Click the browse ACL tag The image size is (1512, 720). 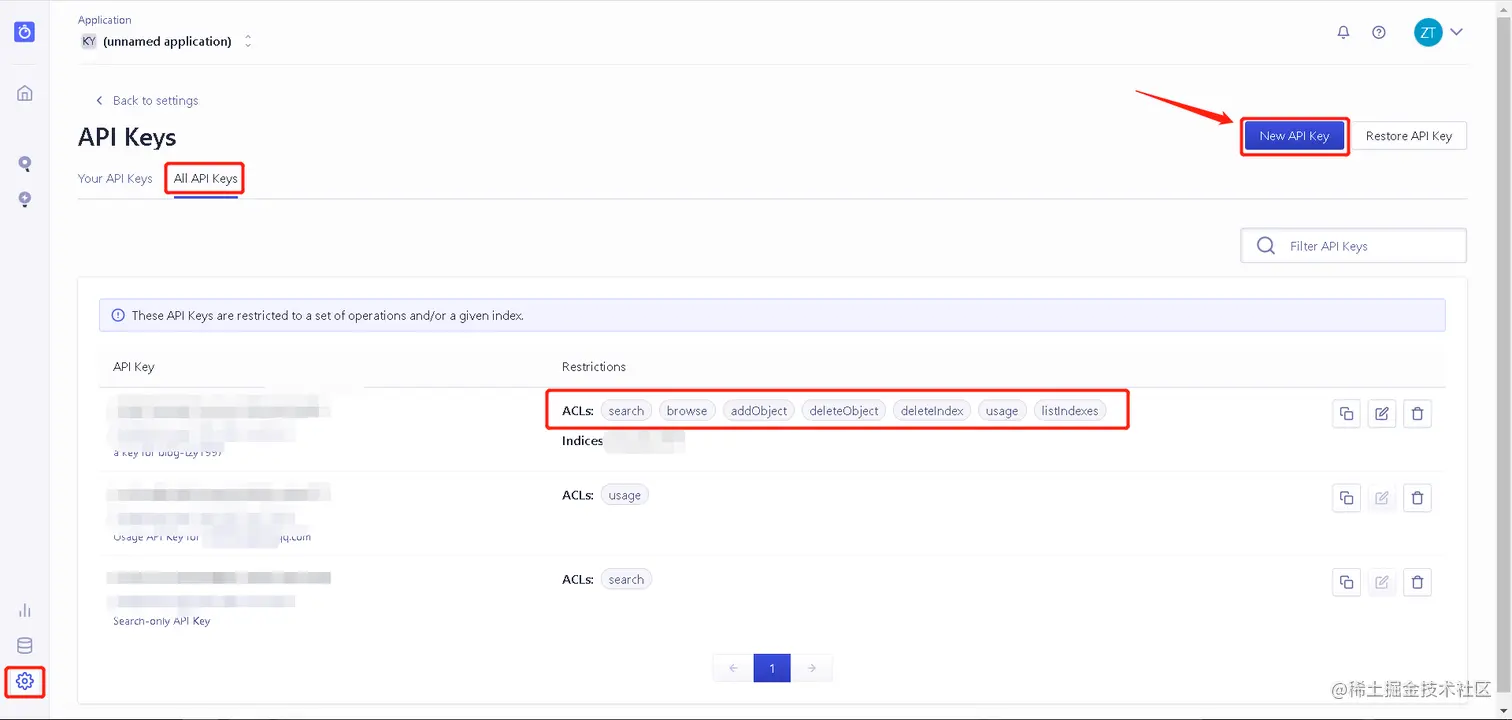[687, 411]
